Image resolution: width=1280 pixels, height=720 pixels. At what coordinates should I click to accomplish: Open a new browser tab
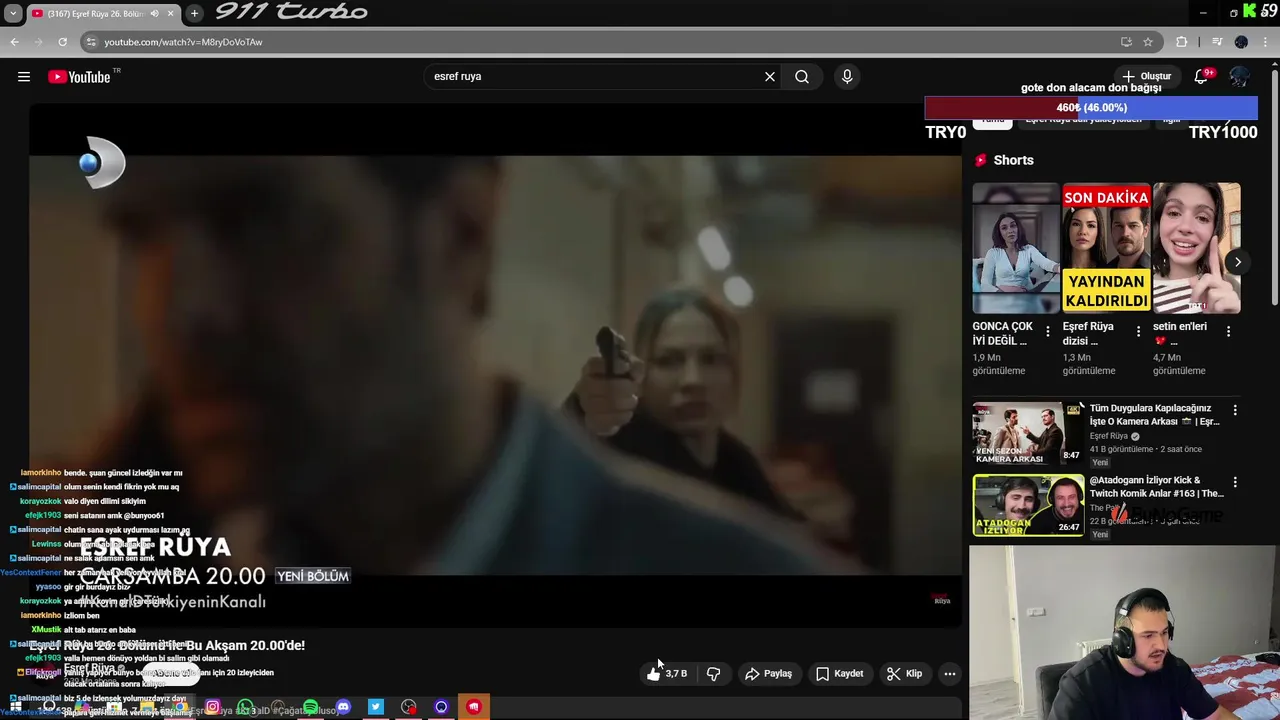[194, 14]
